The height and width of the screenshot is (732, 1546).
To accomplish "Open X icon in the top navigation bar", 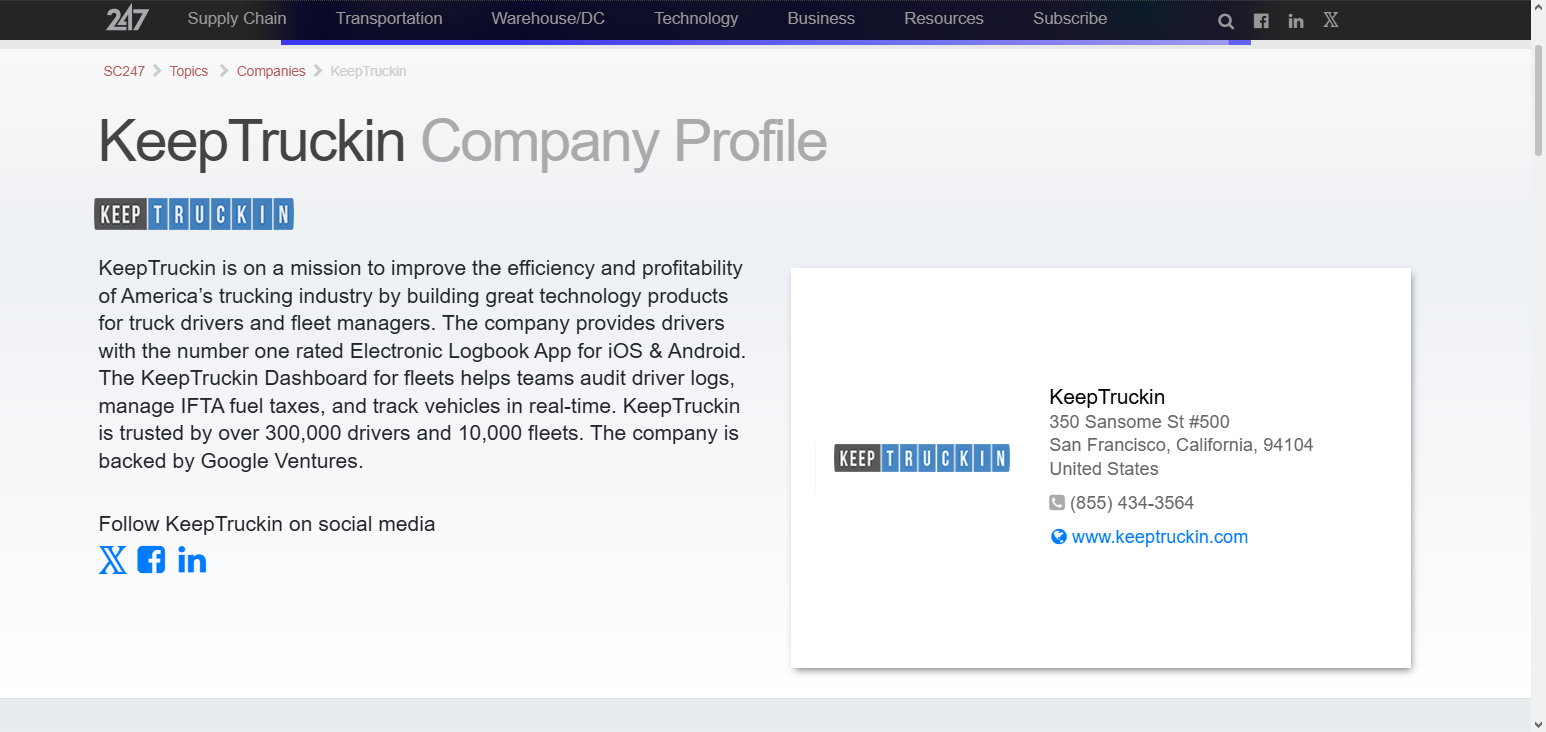I will (x=1331, y=19).
